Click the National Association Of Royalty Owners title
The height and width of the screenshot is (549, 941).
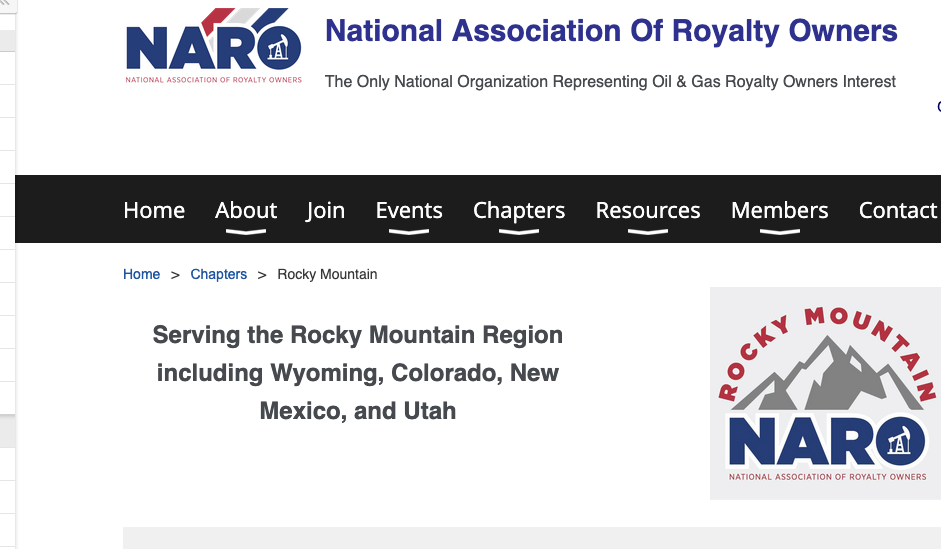coord(611,31)
